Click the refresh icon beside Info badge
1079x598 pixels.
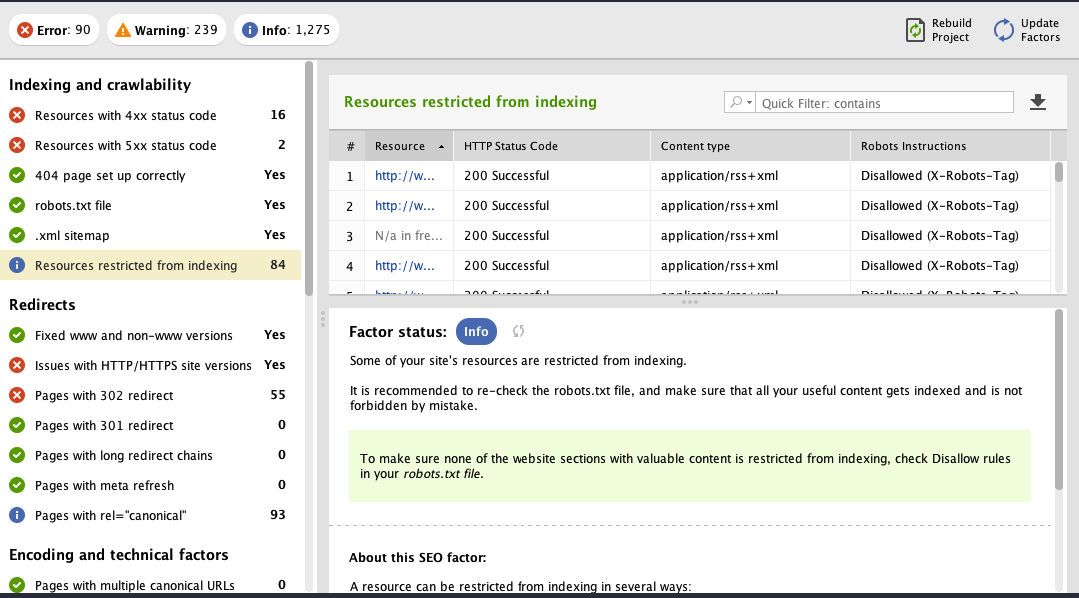click(x=518, y=332)
